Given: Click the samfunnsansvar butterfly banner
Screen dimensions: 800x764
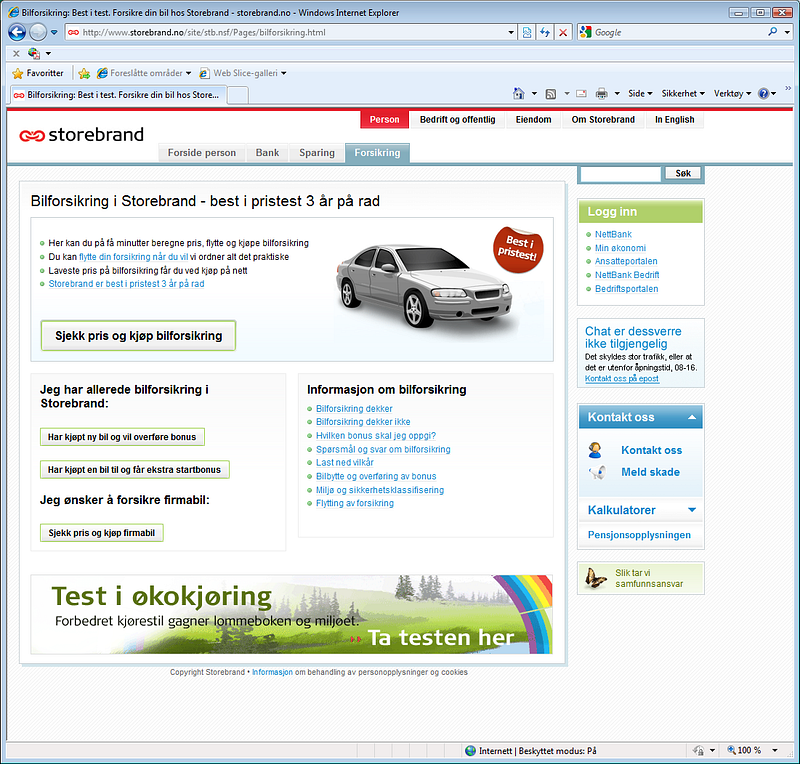Looking at the screenshot, I should click(640, 578).
